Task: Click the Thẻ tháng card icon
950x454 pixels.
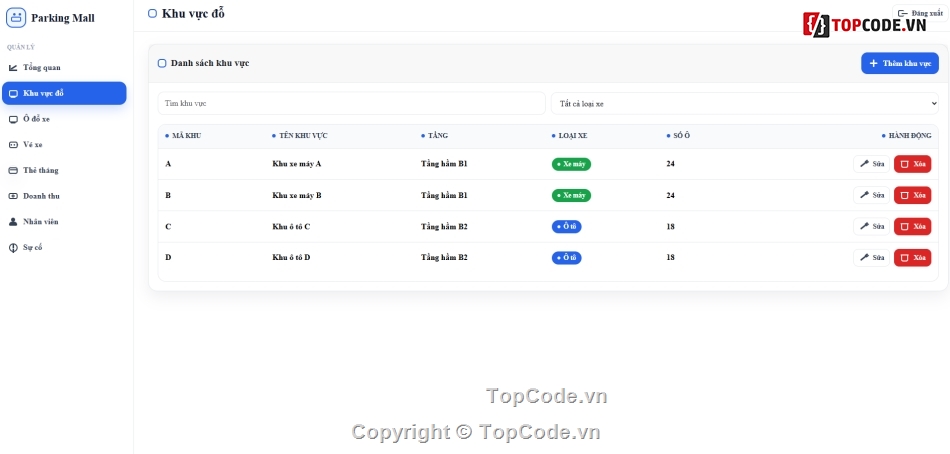Action: [13, 170]
